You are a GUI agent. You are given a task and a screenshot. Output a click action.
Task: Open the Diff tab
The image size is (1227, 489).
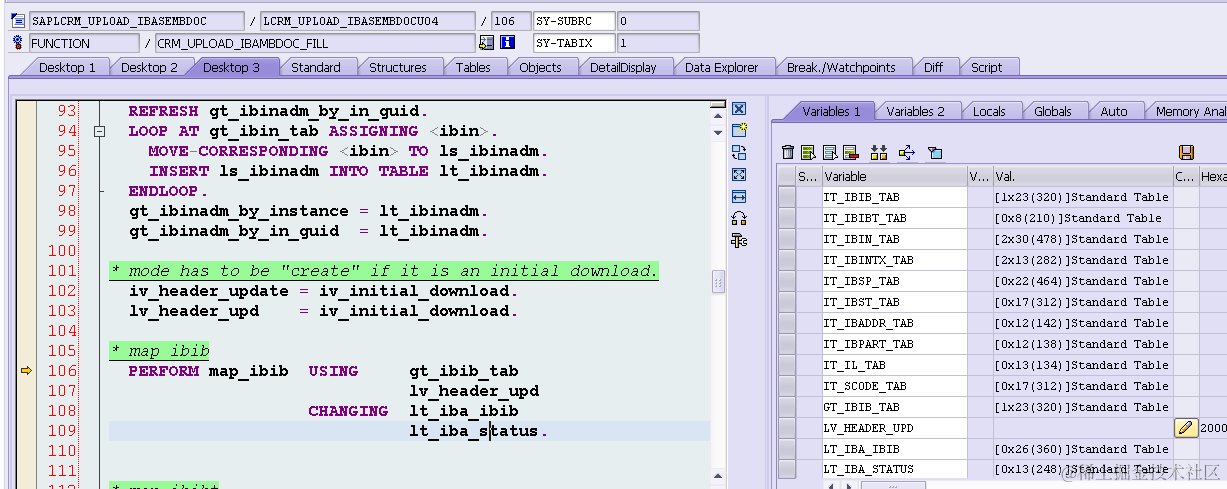(x=933, y=67)
